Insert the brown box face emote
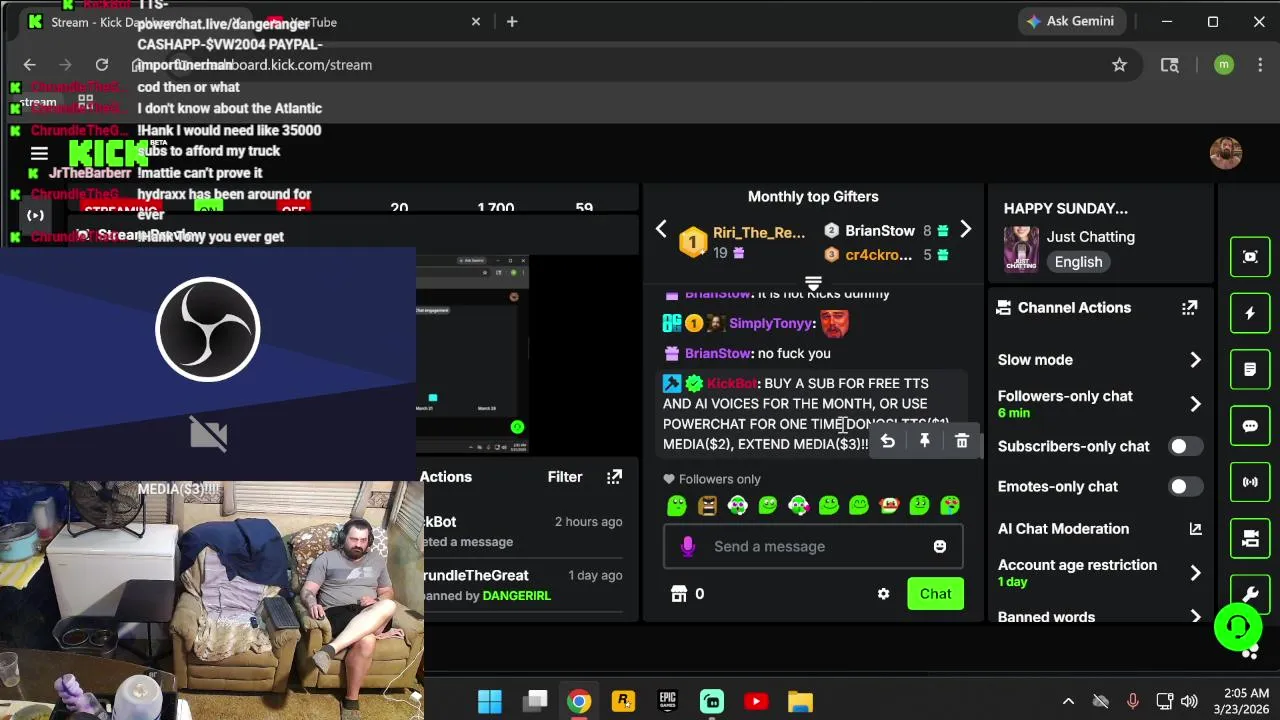Viewport: 1280px width, 720px height. [707, 506]
